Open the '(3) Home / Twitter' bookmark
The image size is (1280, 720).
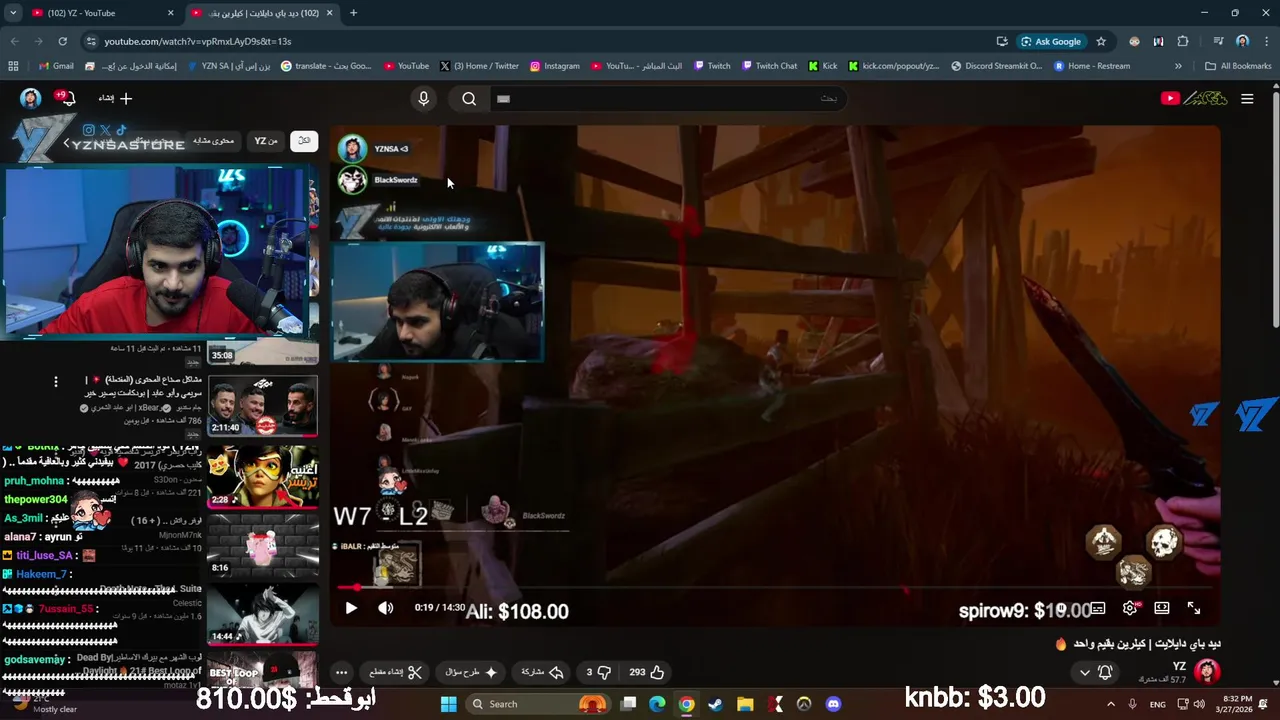tap(479, 66)
